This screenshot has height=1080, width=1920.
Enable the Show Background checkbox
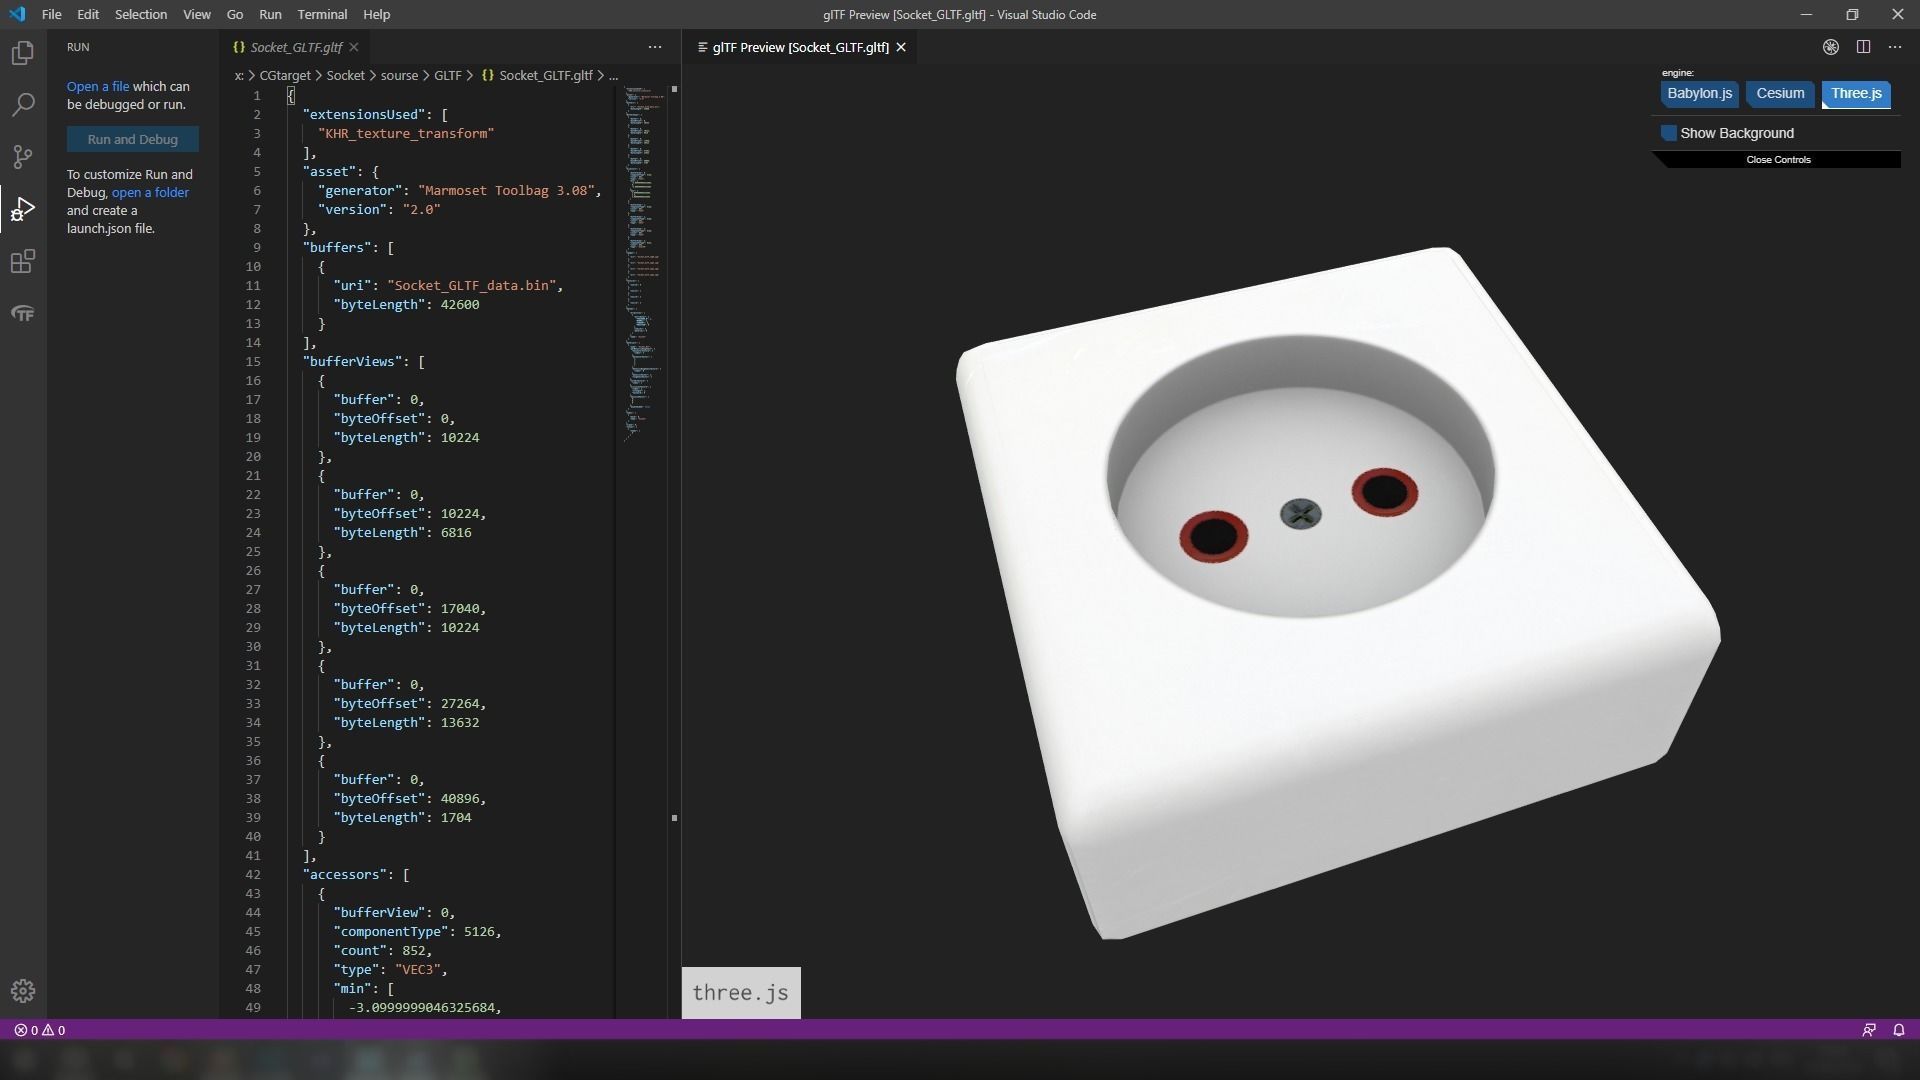1669,133
